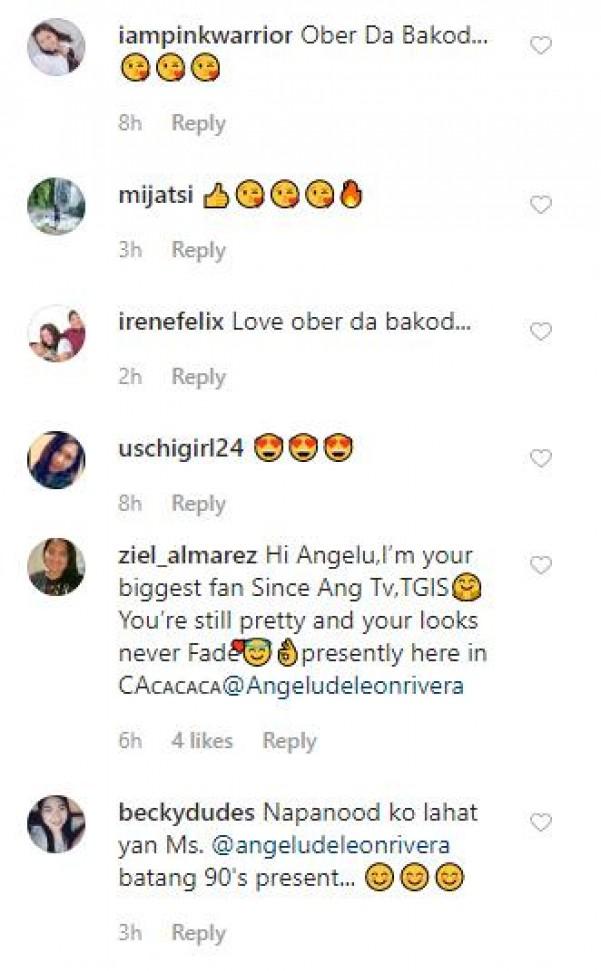View the 4 likes on ziel_almarez's comment

(201, 741)
